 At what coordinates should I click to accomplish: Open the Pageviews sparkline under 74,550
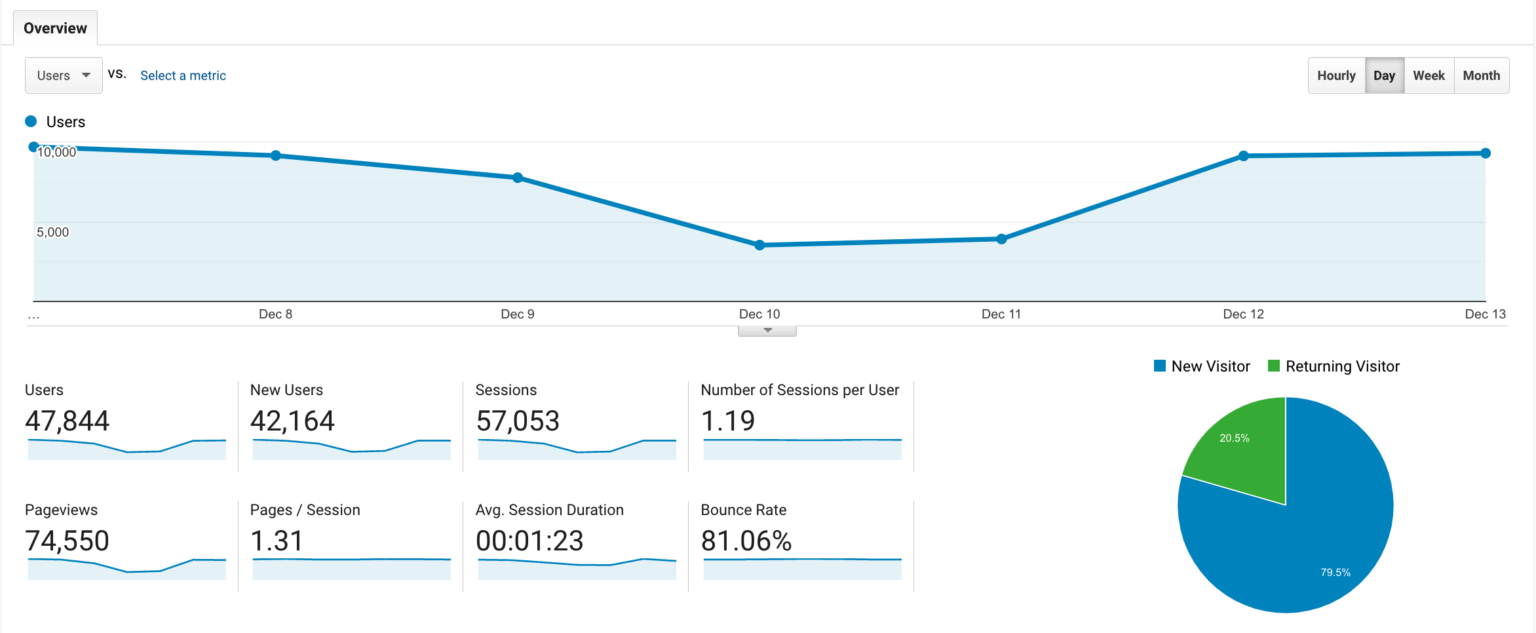point(126,567)
